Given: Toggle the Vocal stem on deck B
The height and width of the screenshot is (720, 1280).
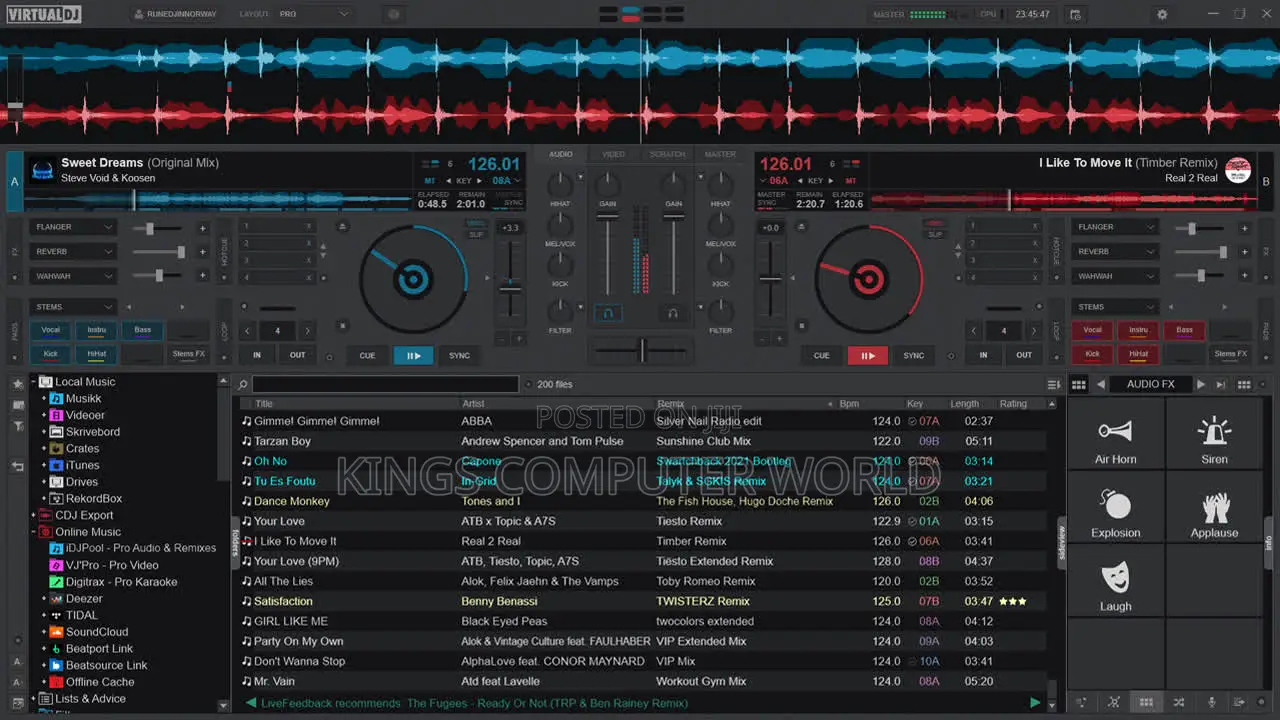Looking at the screenshot, I should [1092, 330].
